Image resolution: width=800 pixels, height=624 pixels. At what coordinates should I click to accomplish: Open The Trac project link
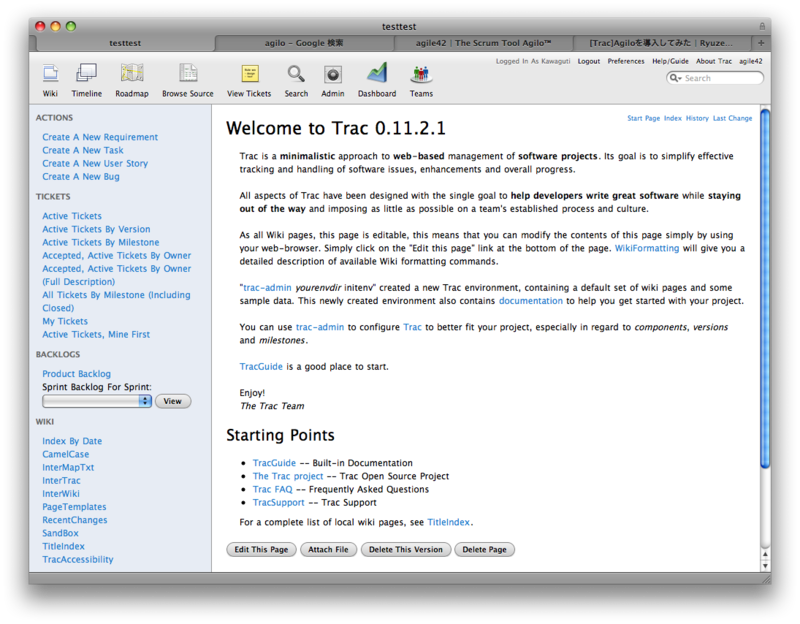point(288,476)
